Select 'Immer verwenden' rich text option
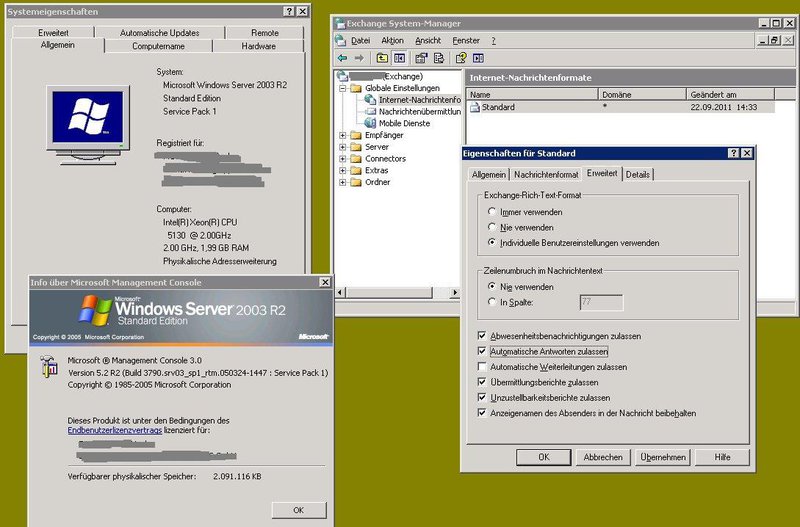 click(x=492, y=211)
